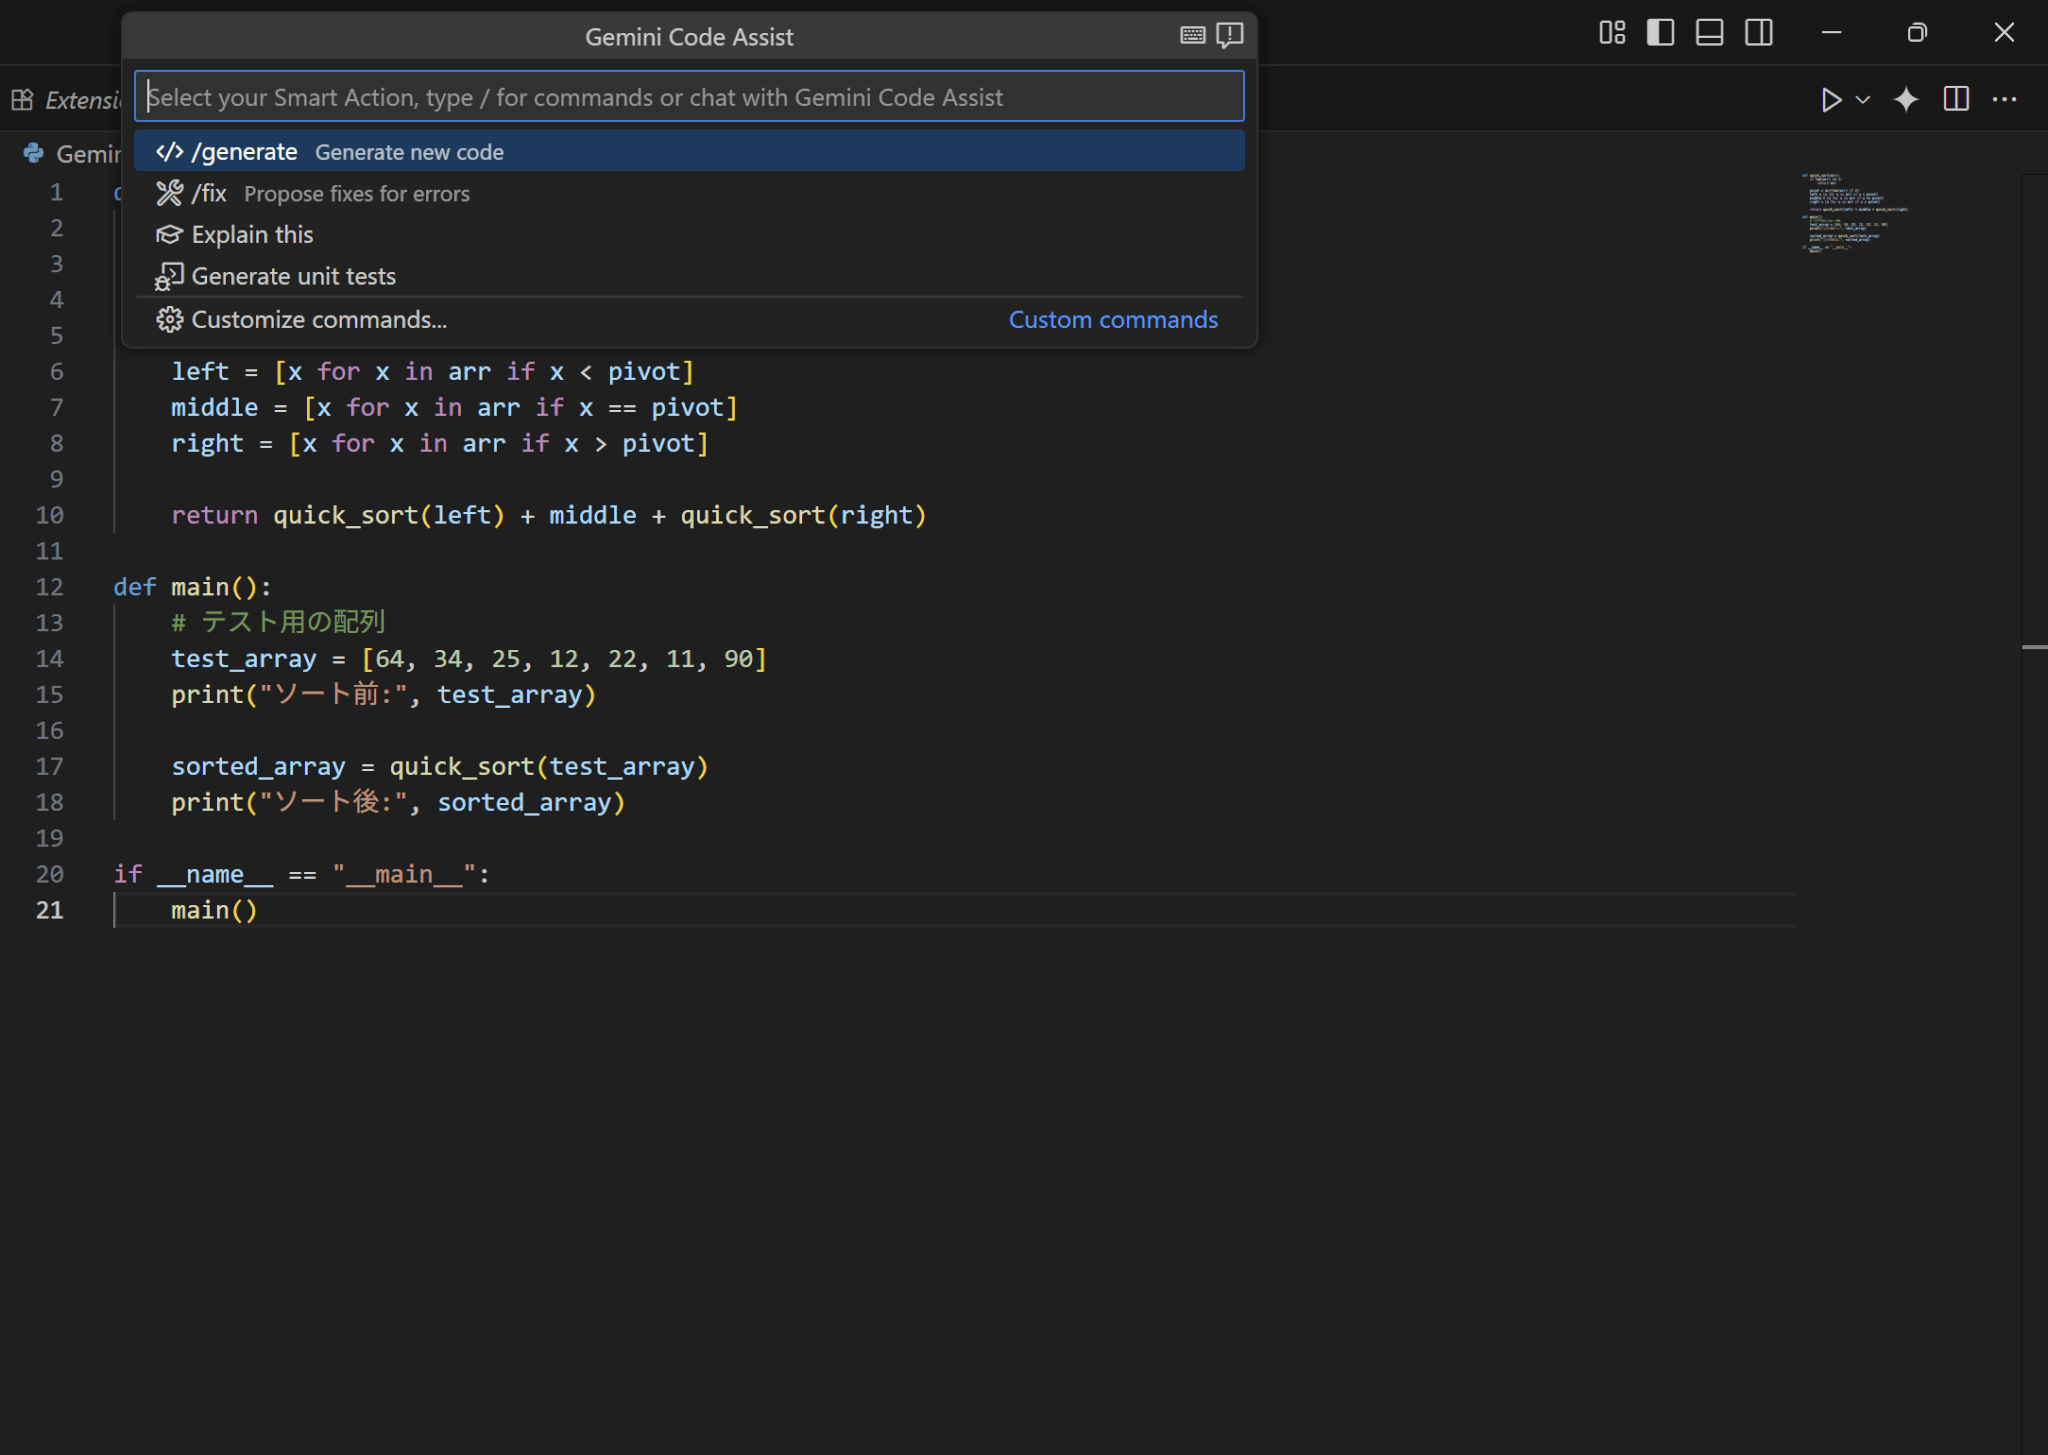Minimize the VS Code window
The height and width of the screenshot is (1455, 2048).
point(1831,33)
